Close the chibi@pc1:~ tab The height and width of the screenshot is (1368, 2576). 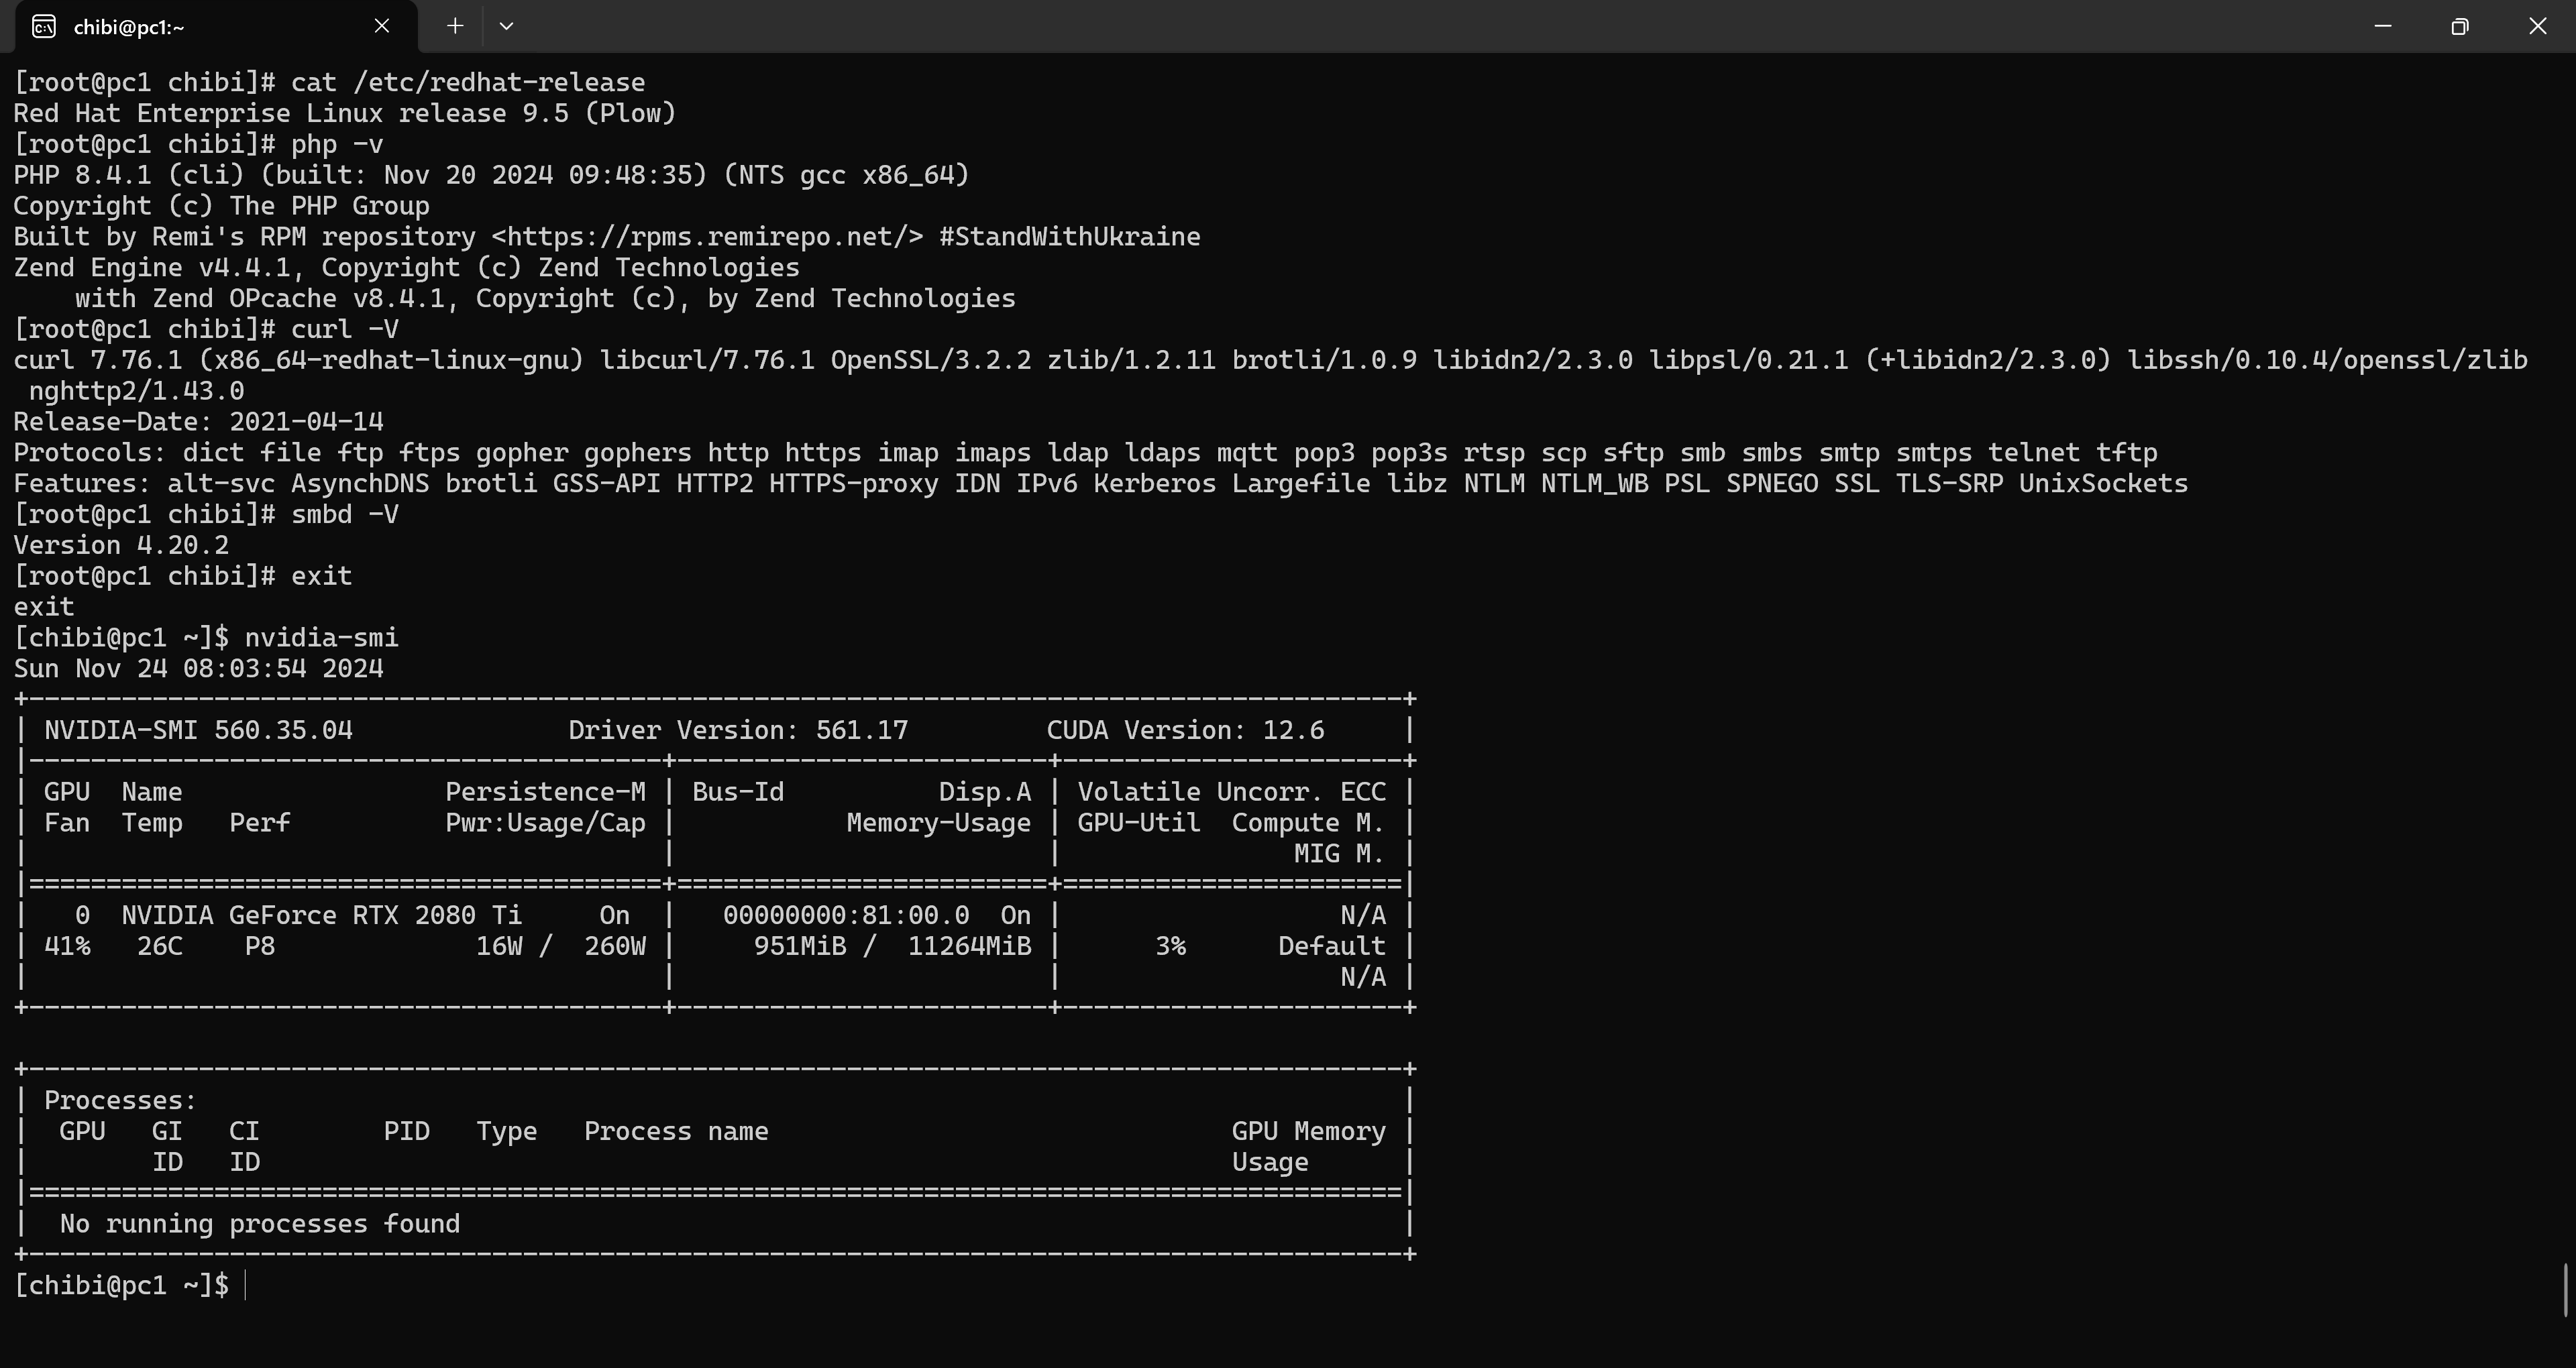pos(381,26)
